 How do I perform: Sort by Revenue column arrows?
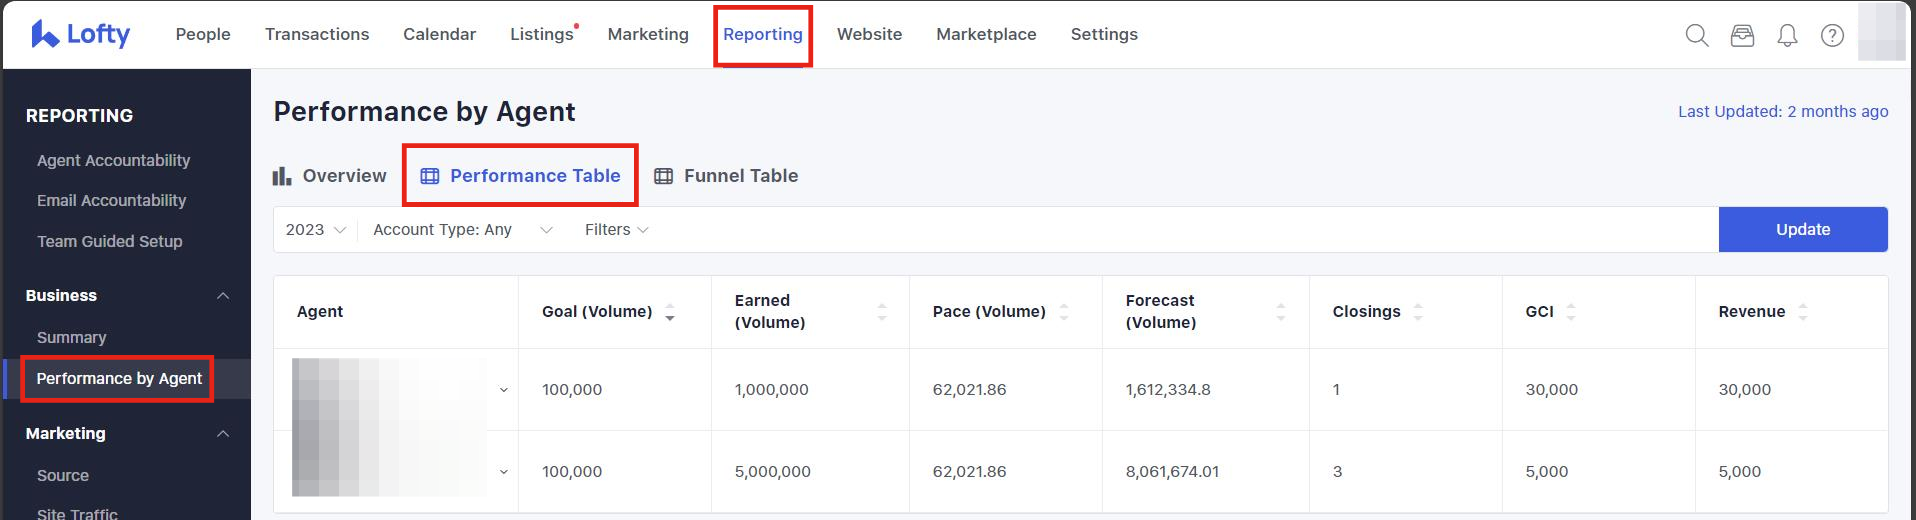(1803, 312)
